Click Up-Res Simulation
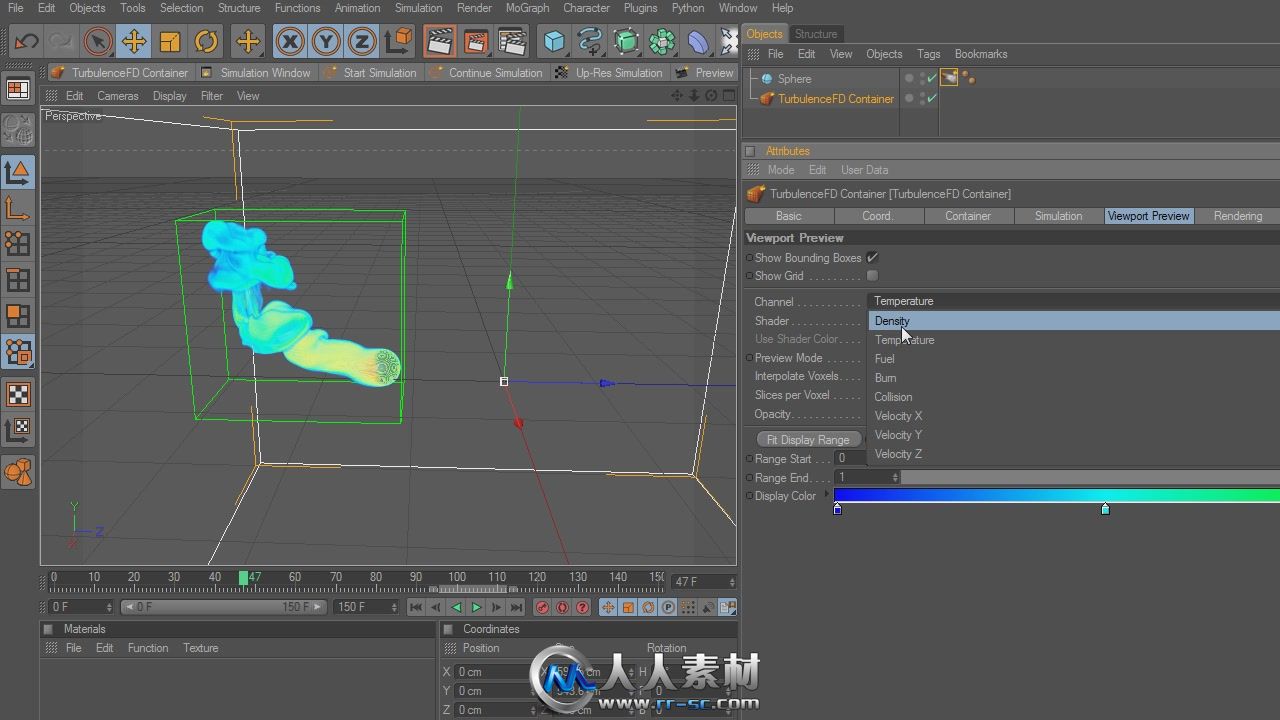 [x=608, y=73]
